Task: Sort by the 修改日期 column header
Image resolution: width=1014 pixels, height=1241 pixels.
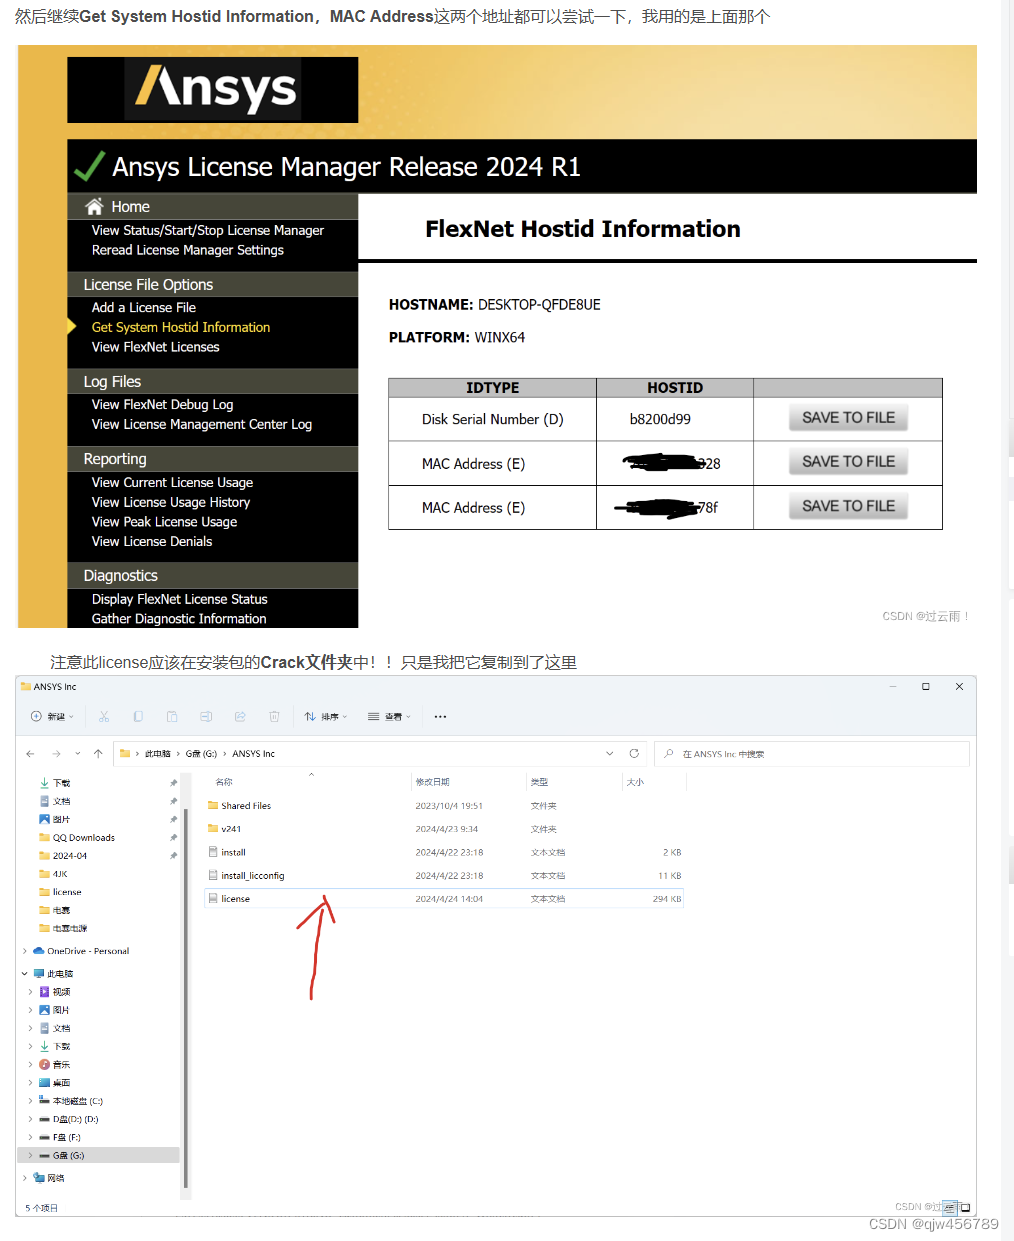Action: (433, 782)
